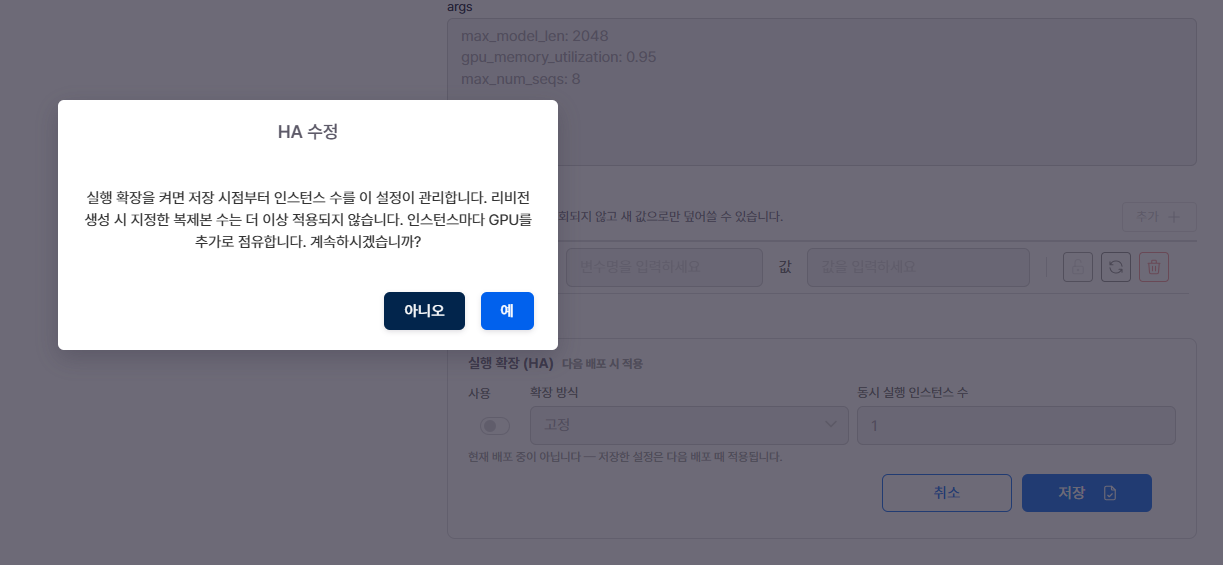The height and width of the screenshot is (565, 1223).
Task: Click the 실행 확장 (HA) section heading
Action: pos(511,363)
